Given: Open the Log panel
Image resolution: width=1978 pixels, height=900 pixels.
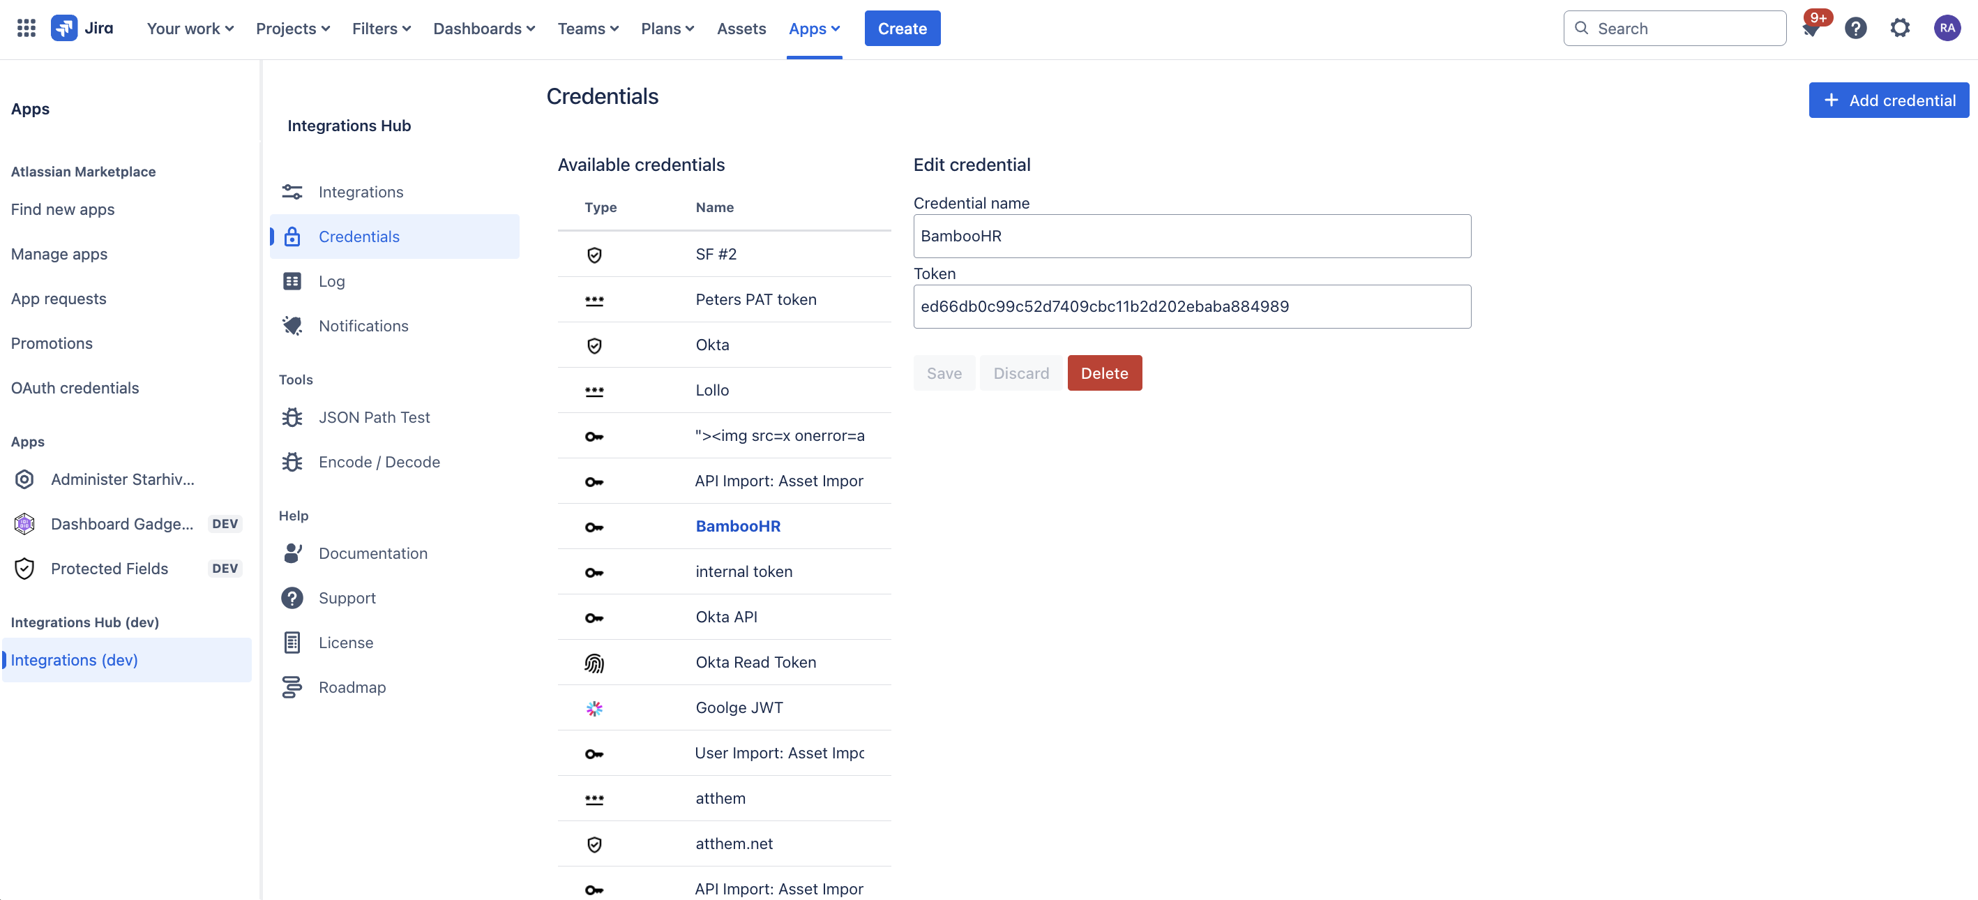Looking at the screenshot, I should coord(331,281).
